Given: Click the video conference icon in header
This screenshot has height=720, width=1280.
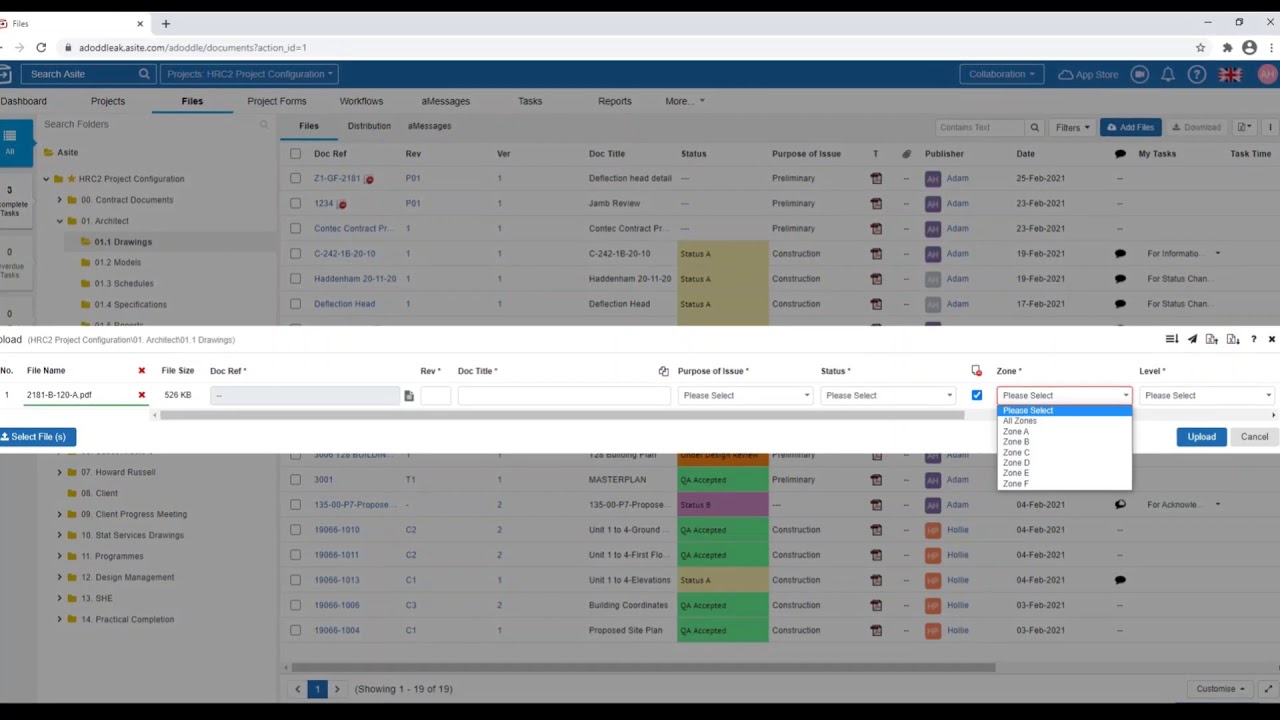Looking at the screenshot, I should pyautogui.click(x=1140, y=74).
